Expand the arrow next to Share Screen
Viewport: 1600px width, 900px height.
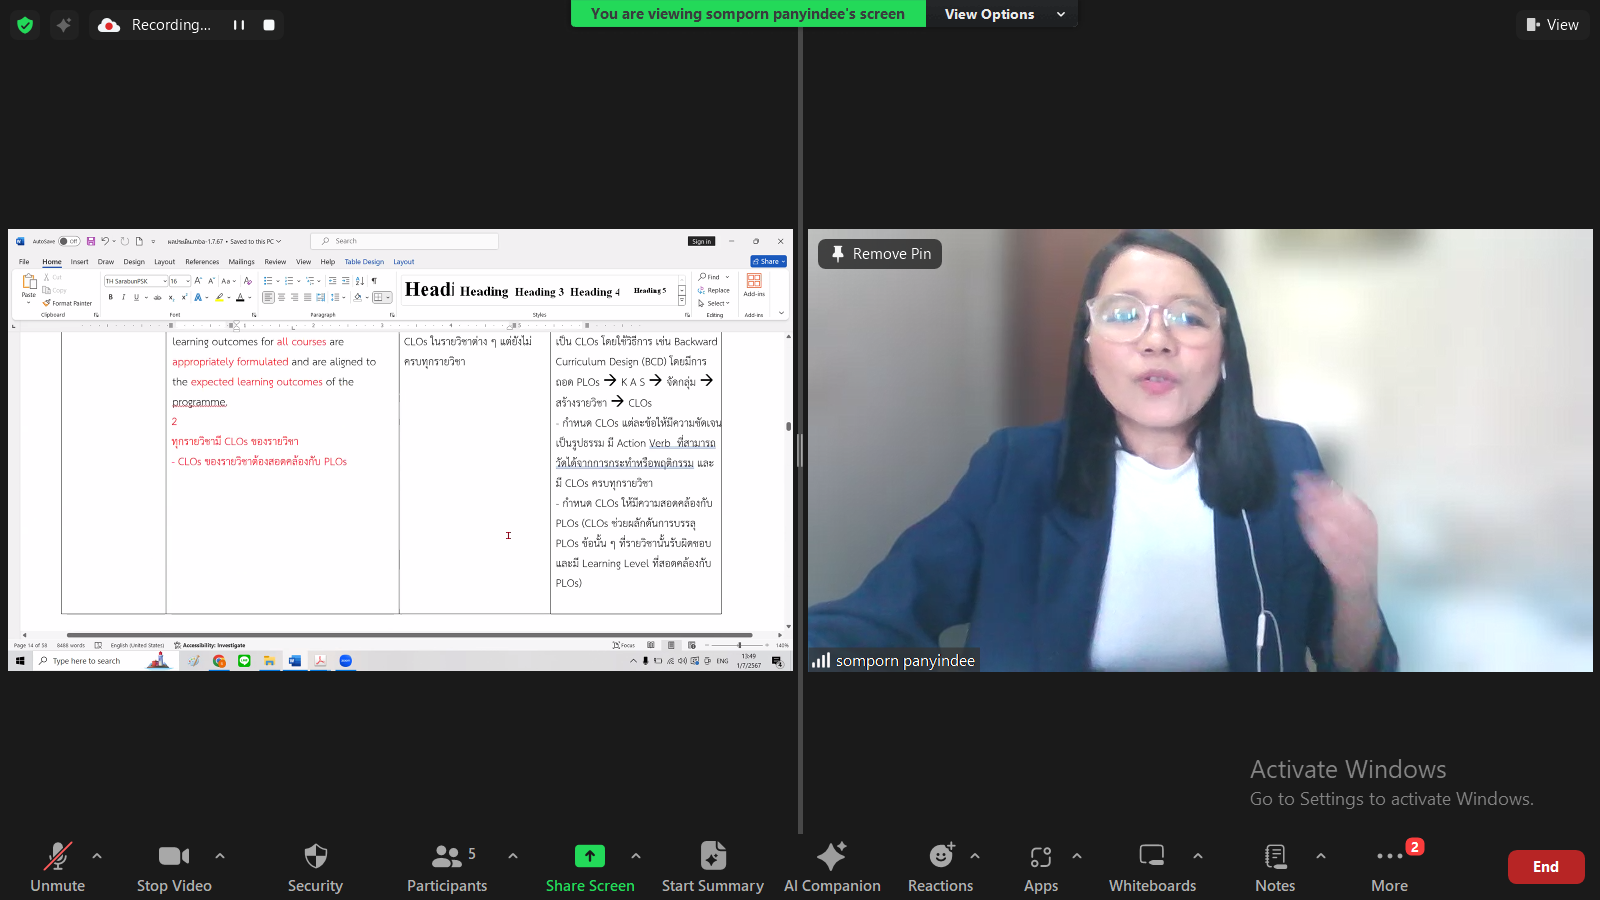point(636,856)
